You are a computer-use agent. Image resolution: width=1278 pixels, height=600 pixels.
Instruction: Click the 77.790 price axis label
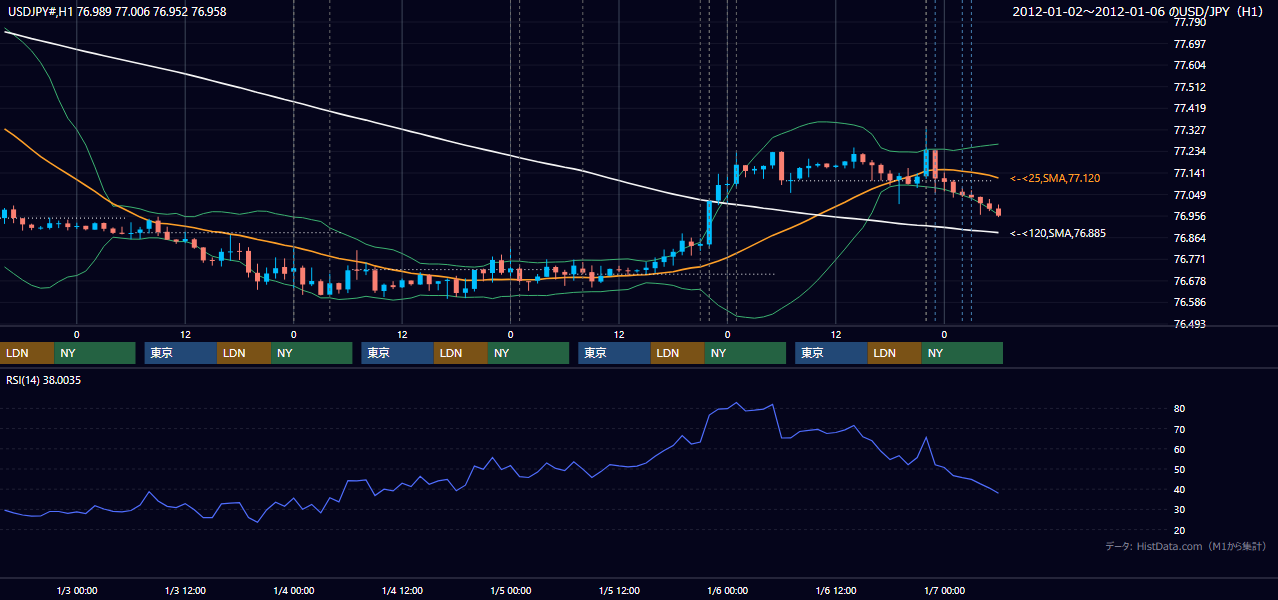tap(1190, 22)
